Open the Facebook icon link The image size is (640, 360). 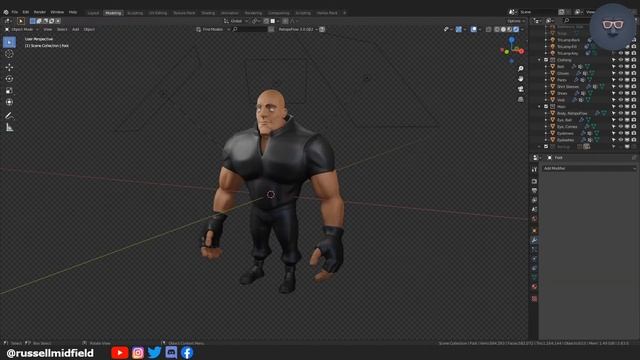click(x=187, y=353)
